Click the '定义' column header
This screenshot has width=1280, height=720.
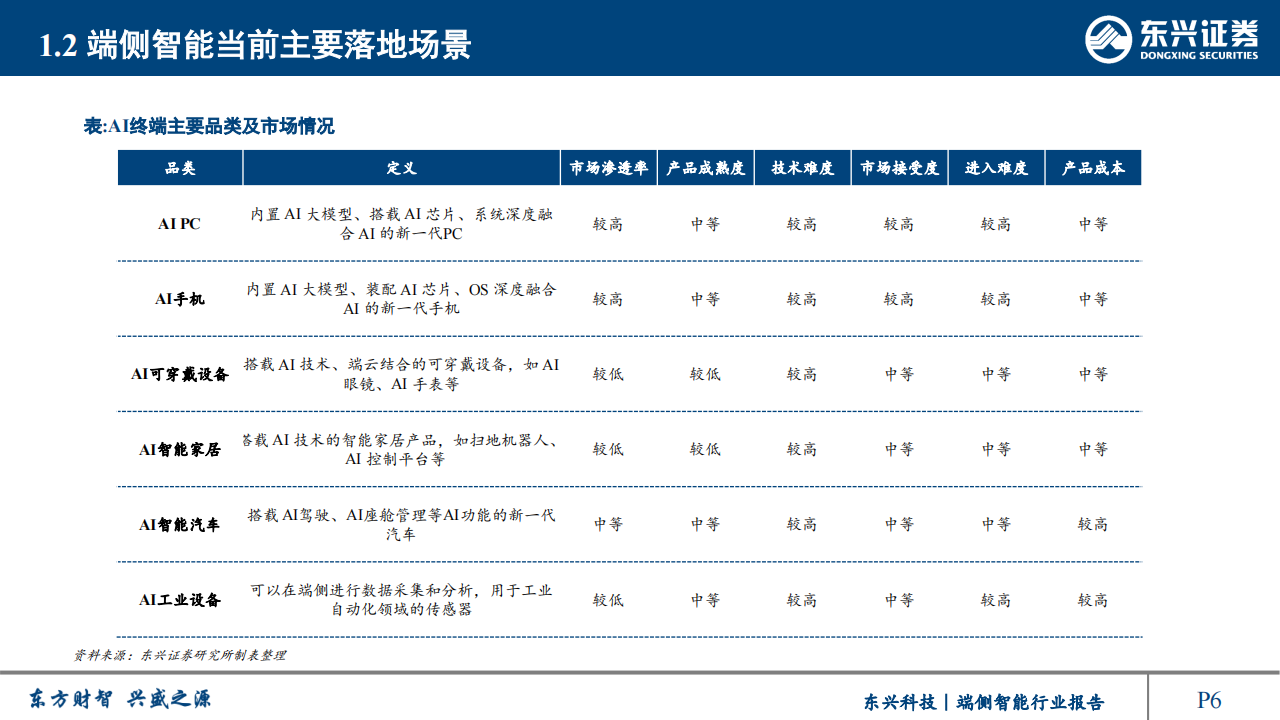click(401, 168)
